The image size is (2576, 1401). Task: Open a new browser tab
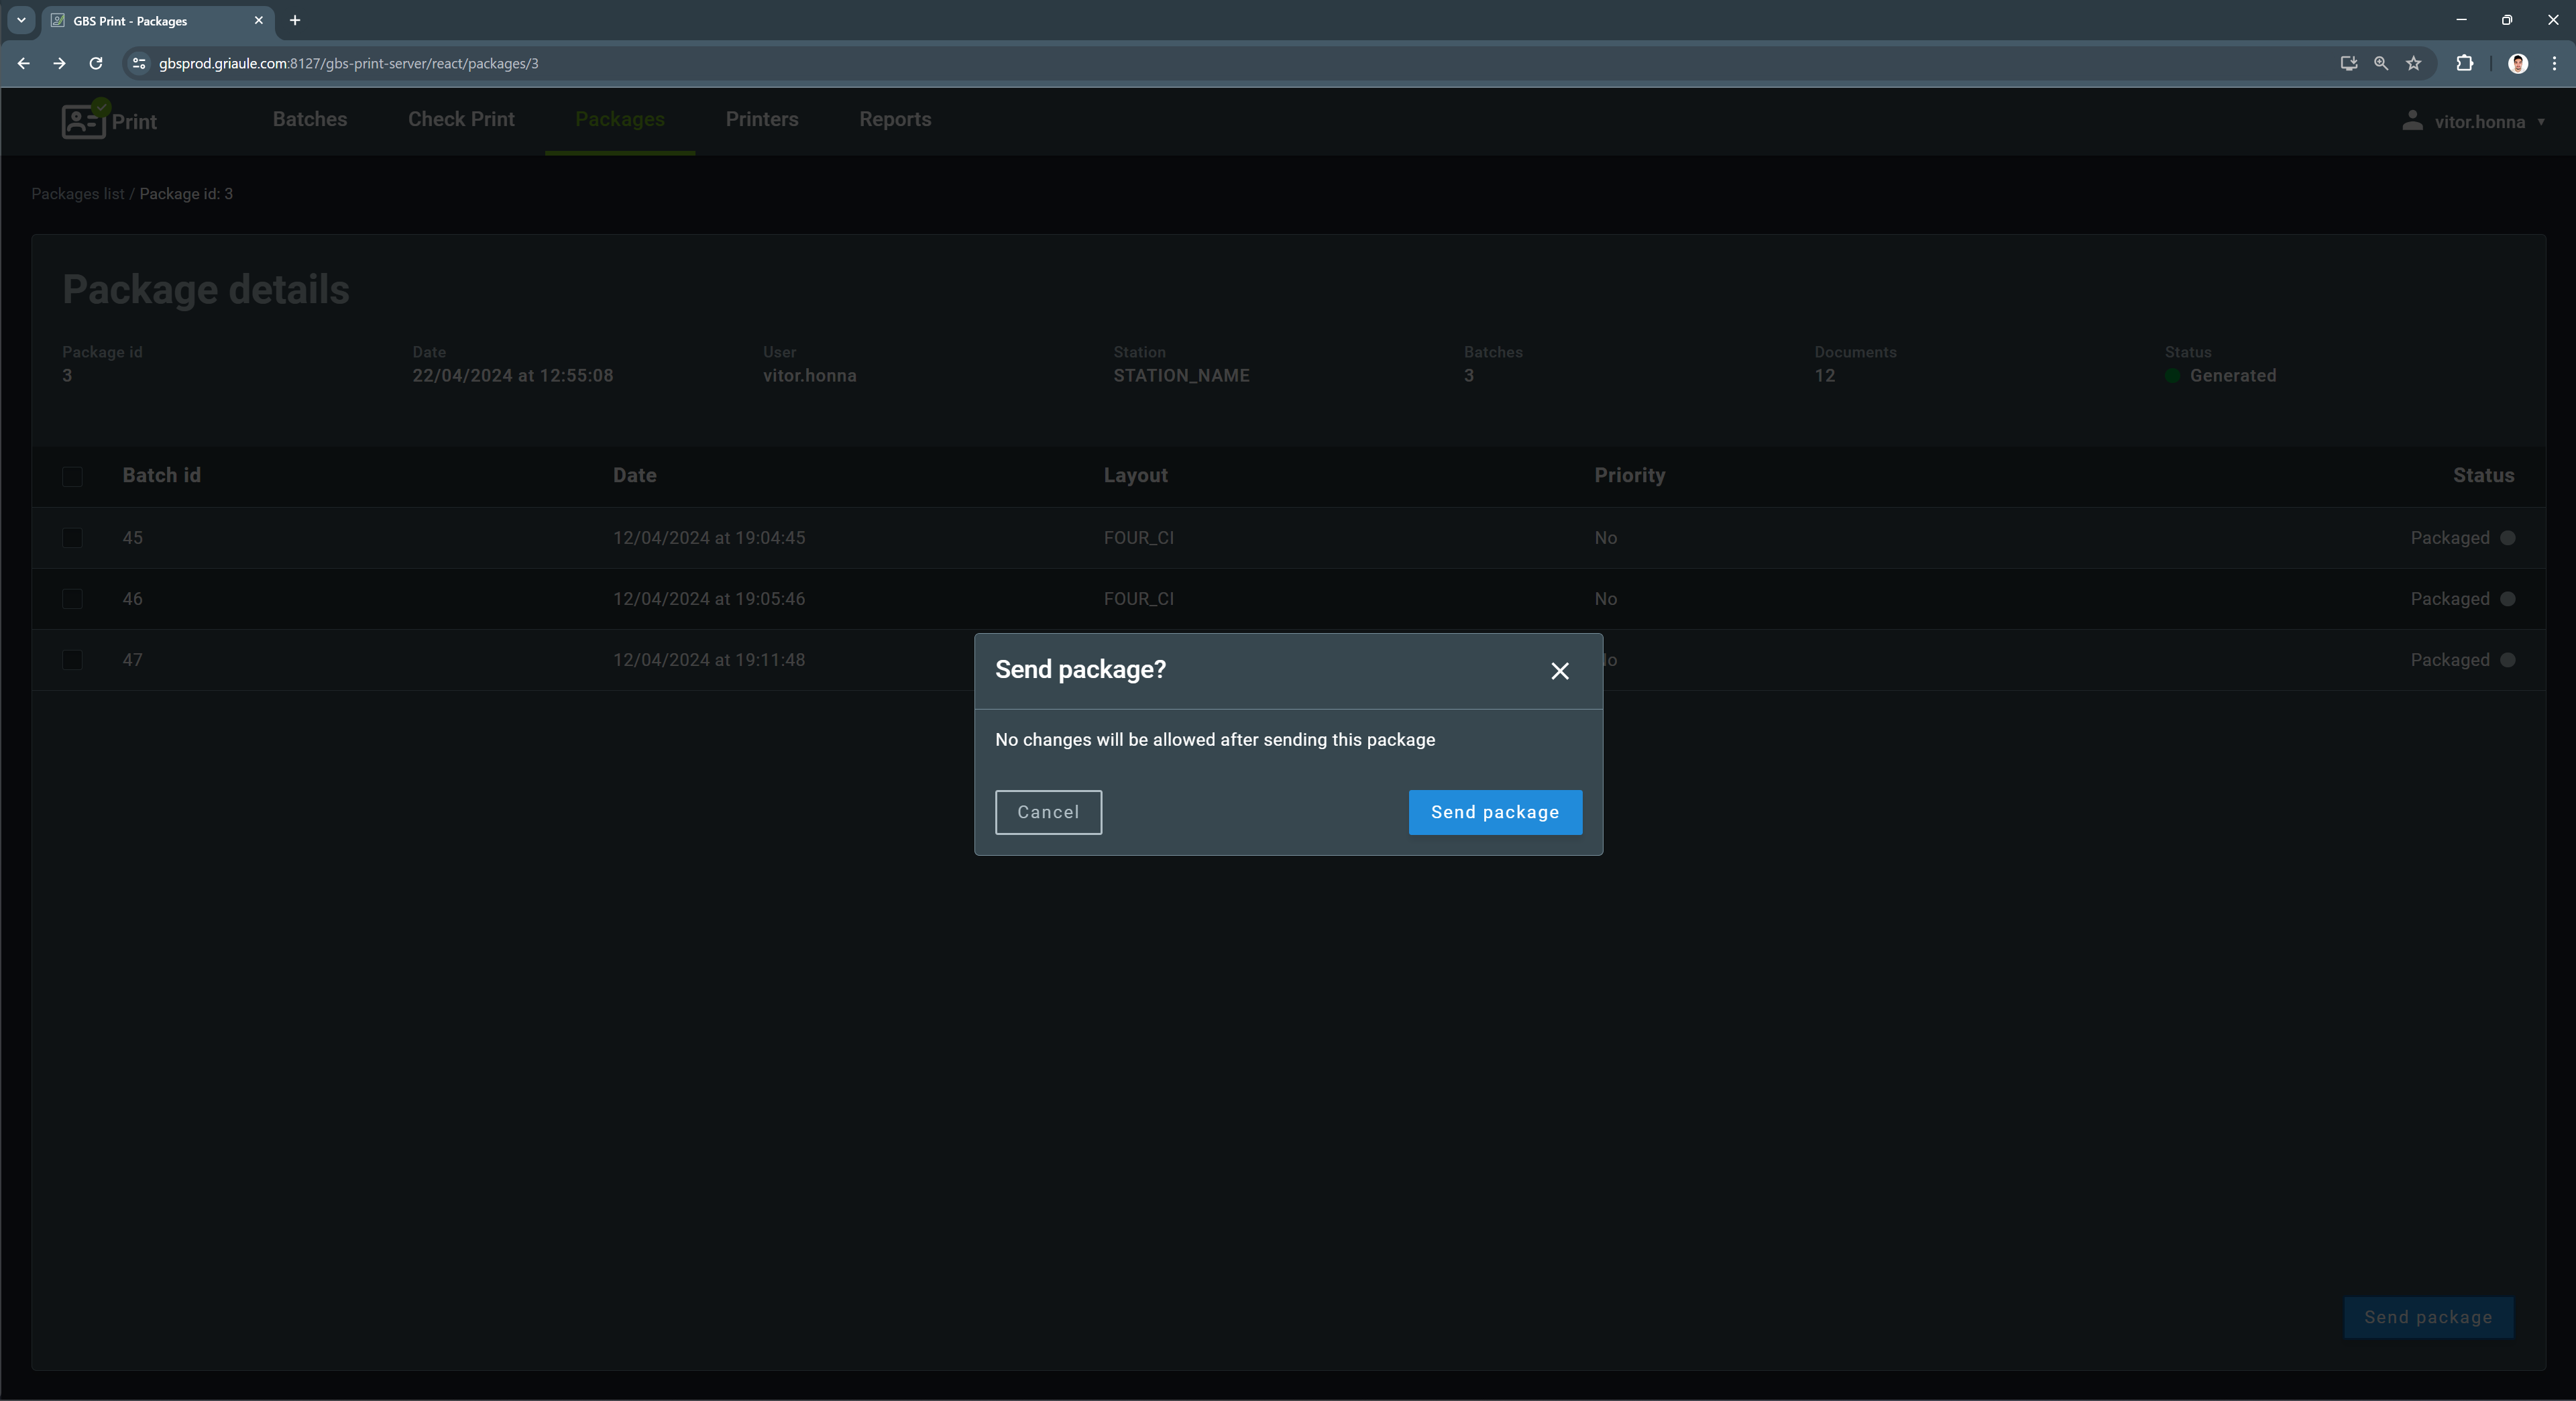coord(295,20)
